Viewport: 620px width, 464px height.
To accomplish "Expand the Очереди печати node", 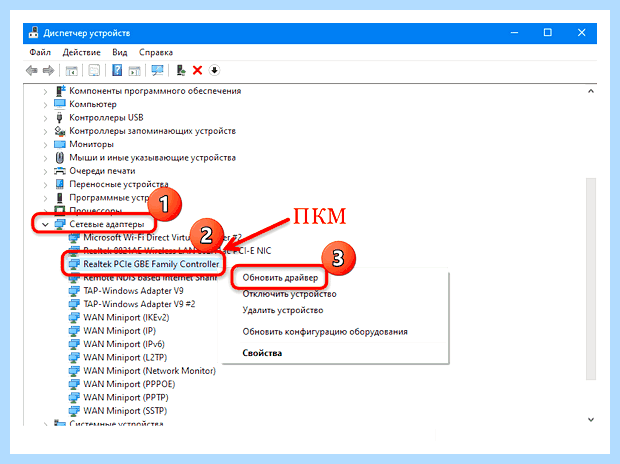I will tap(45, 171).
